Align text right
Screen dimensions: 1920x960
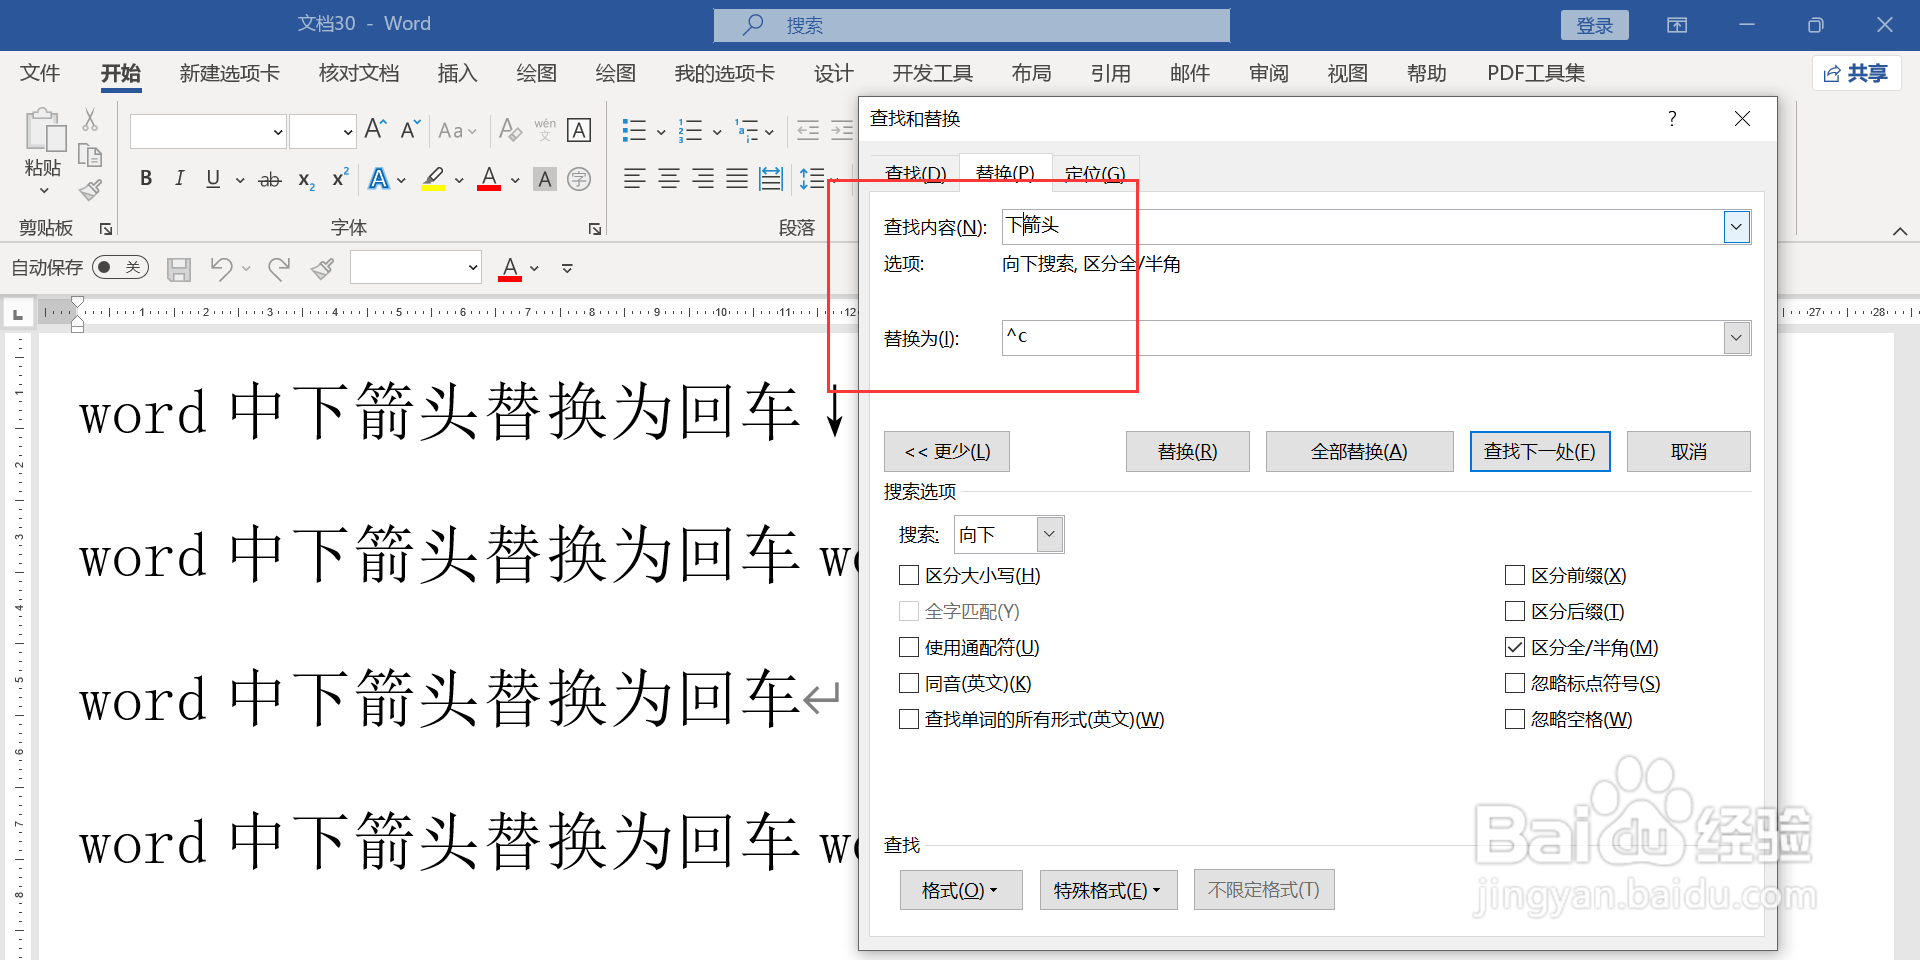pyautogui.click(x=703, y=179)
